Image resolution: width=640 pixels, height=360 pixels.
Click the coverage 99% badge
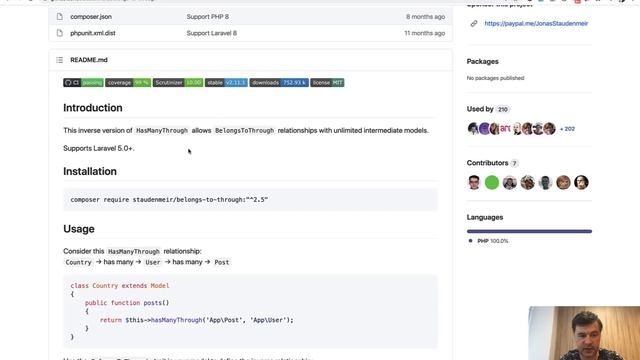128,82
